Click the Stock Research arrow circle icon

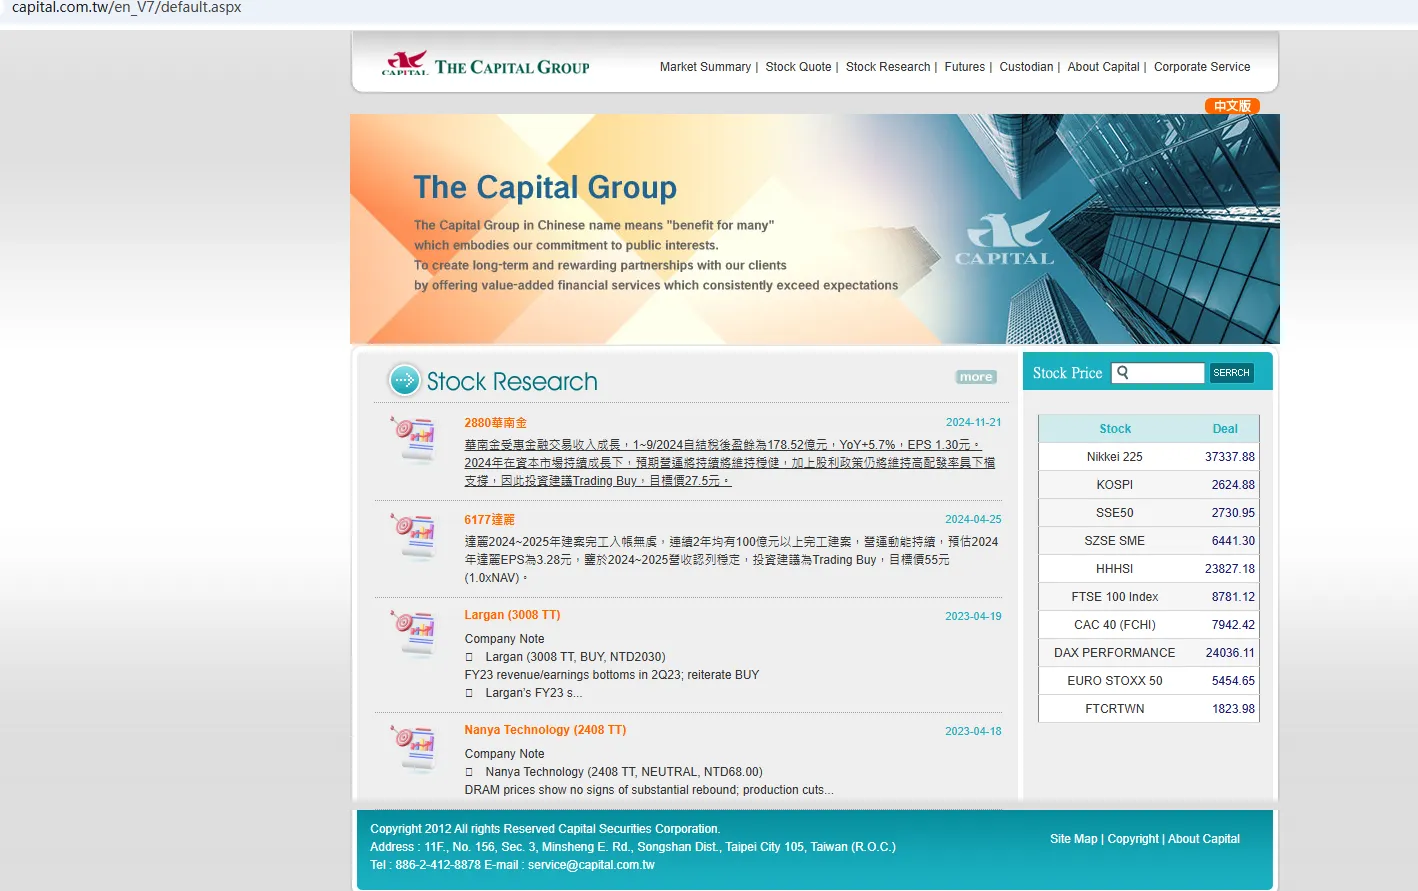pos(404,380)
